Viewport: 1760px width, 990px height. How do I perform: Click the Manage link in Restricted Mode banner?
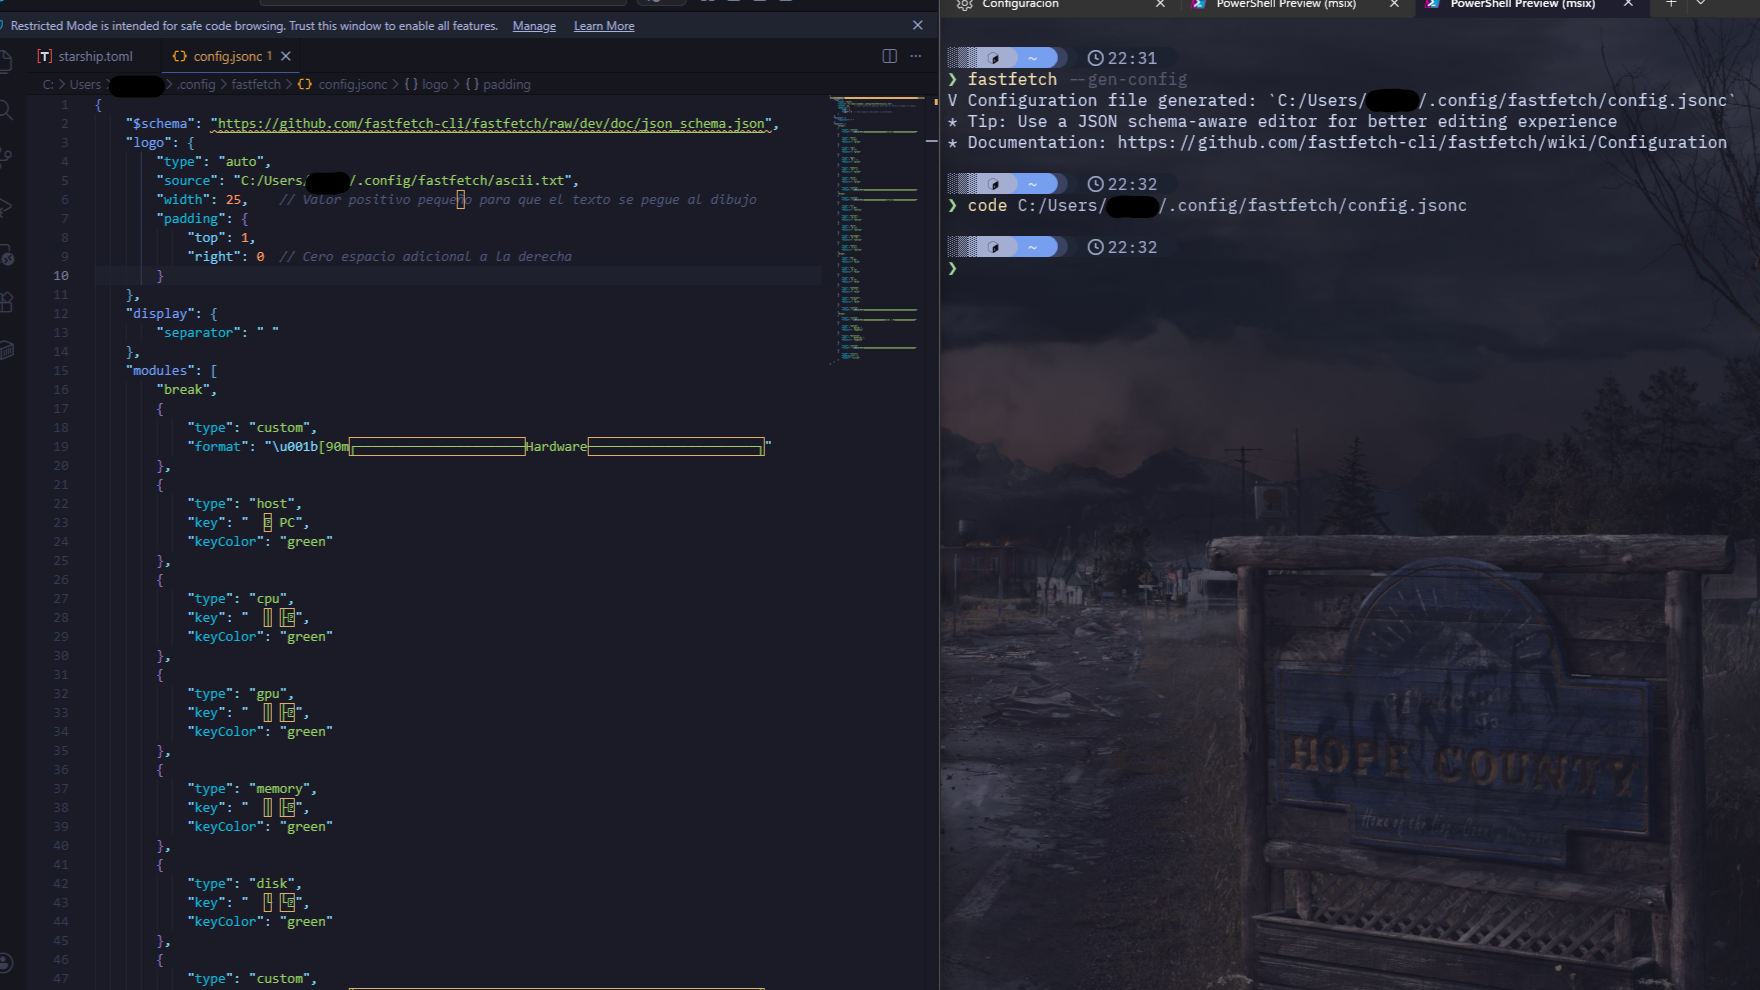[x=533, y=25]
